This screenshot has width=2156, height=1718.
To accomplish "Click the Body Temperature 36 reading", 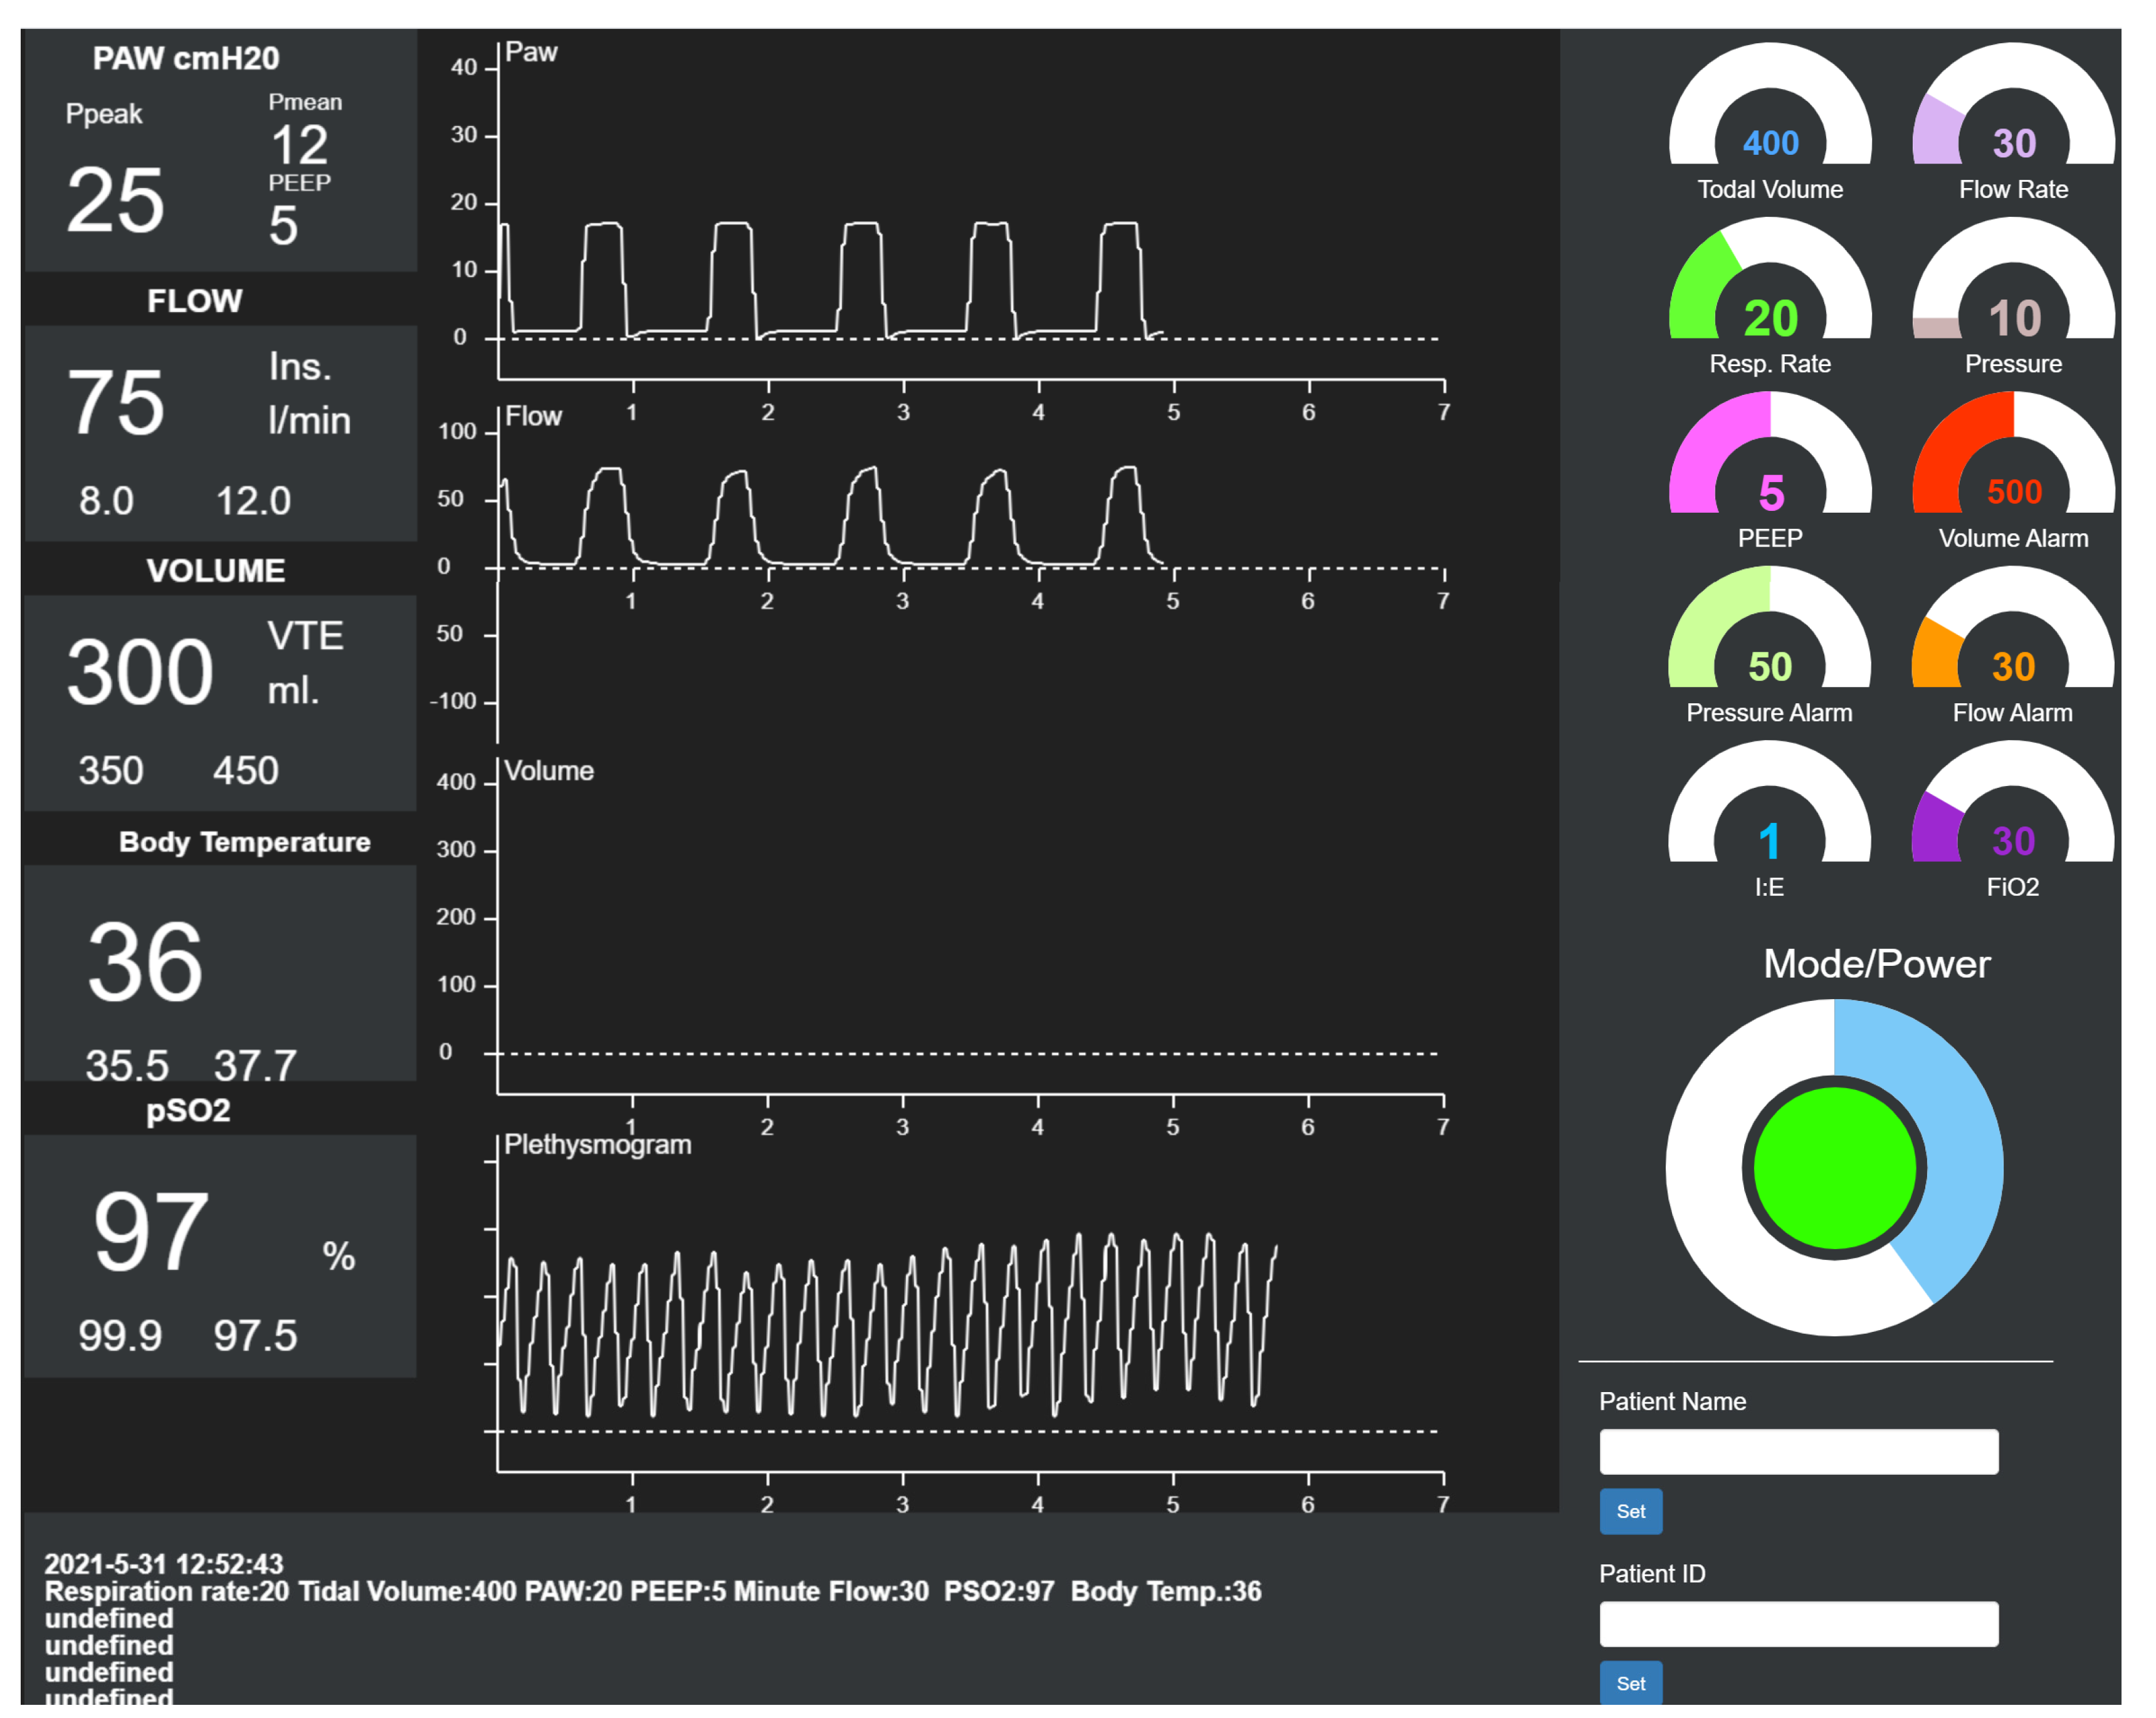I will pyautogui.click(x=146, y=962).
